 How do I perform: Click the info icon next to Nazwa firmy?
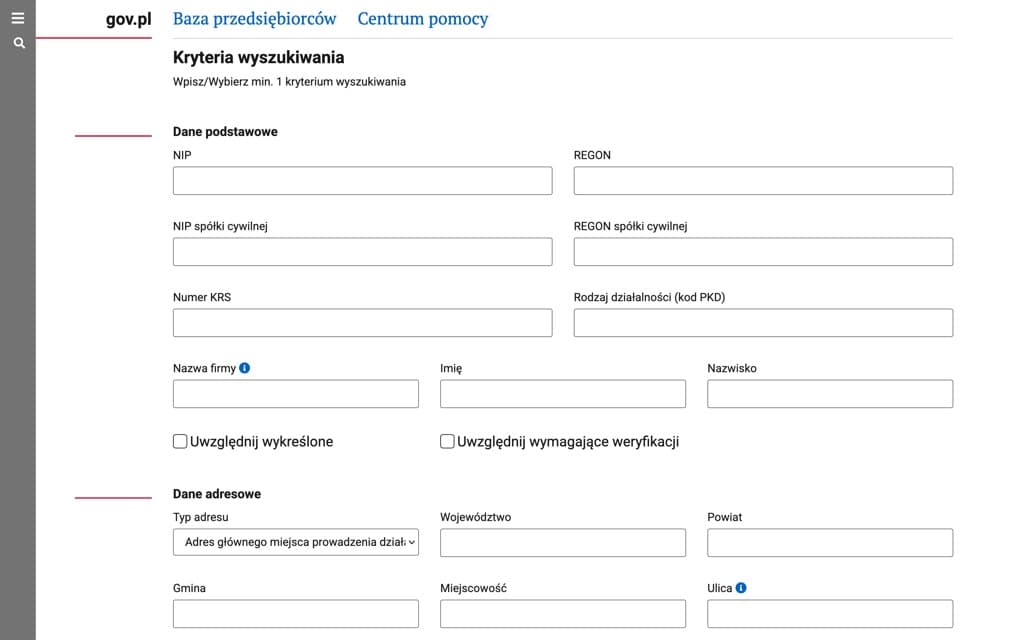click(x=243, y=366)
